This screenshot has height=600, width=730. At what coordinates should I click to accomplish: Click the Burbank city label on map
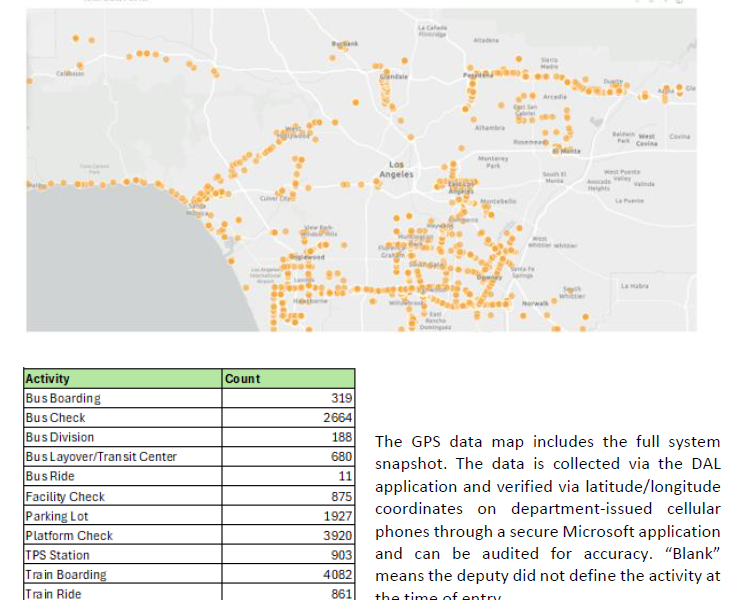pos(343,44)
